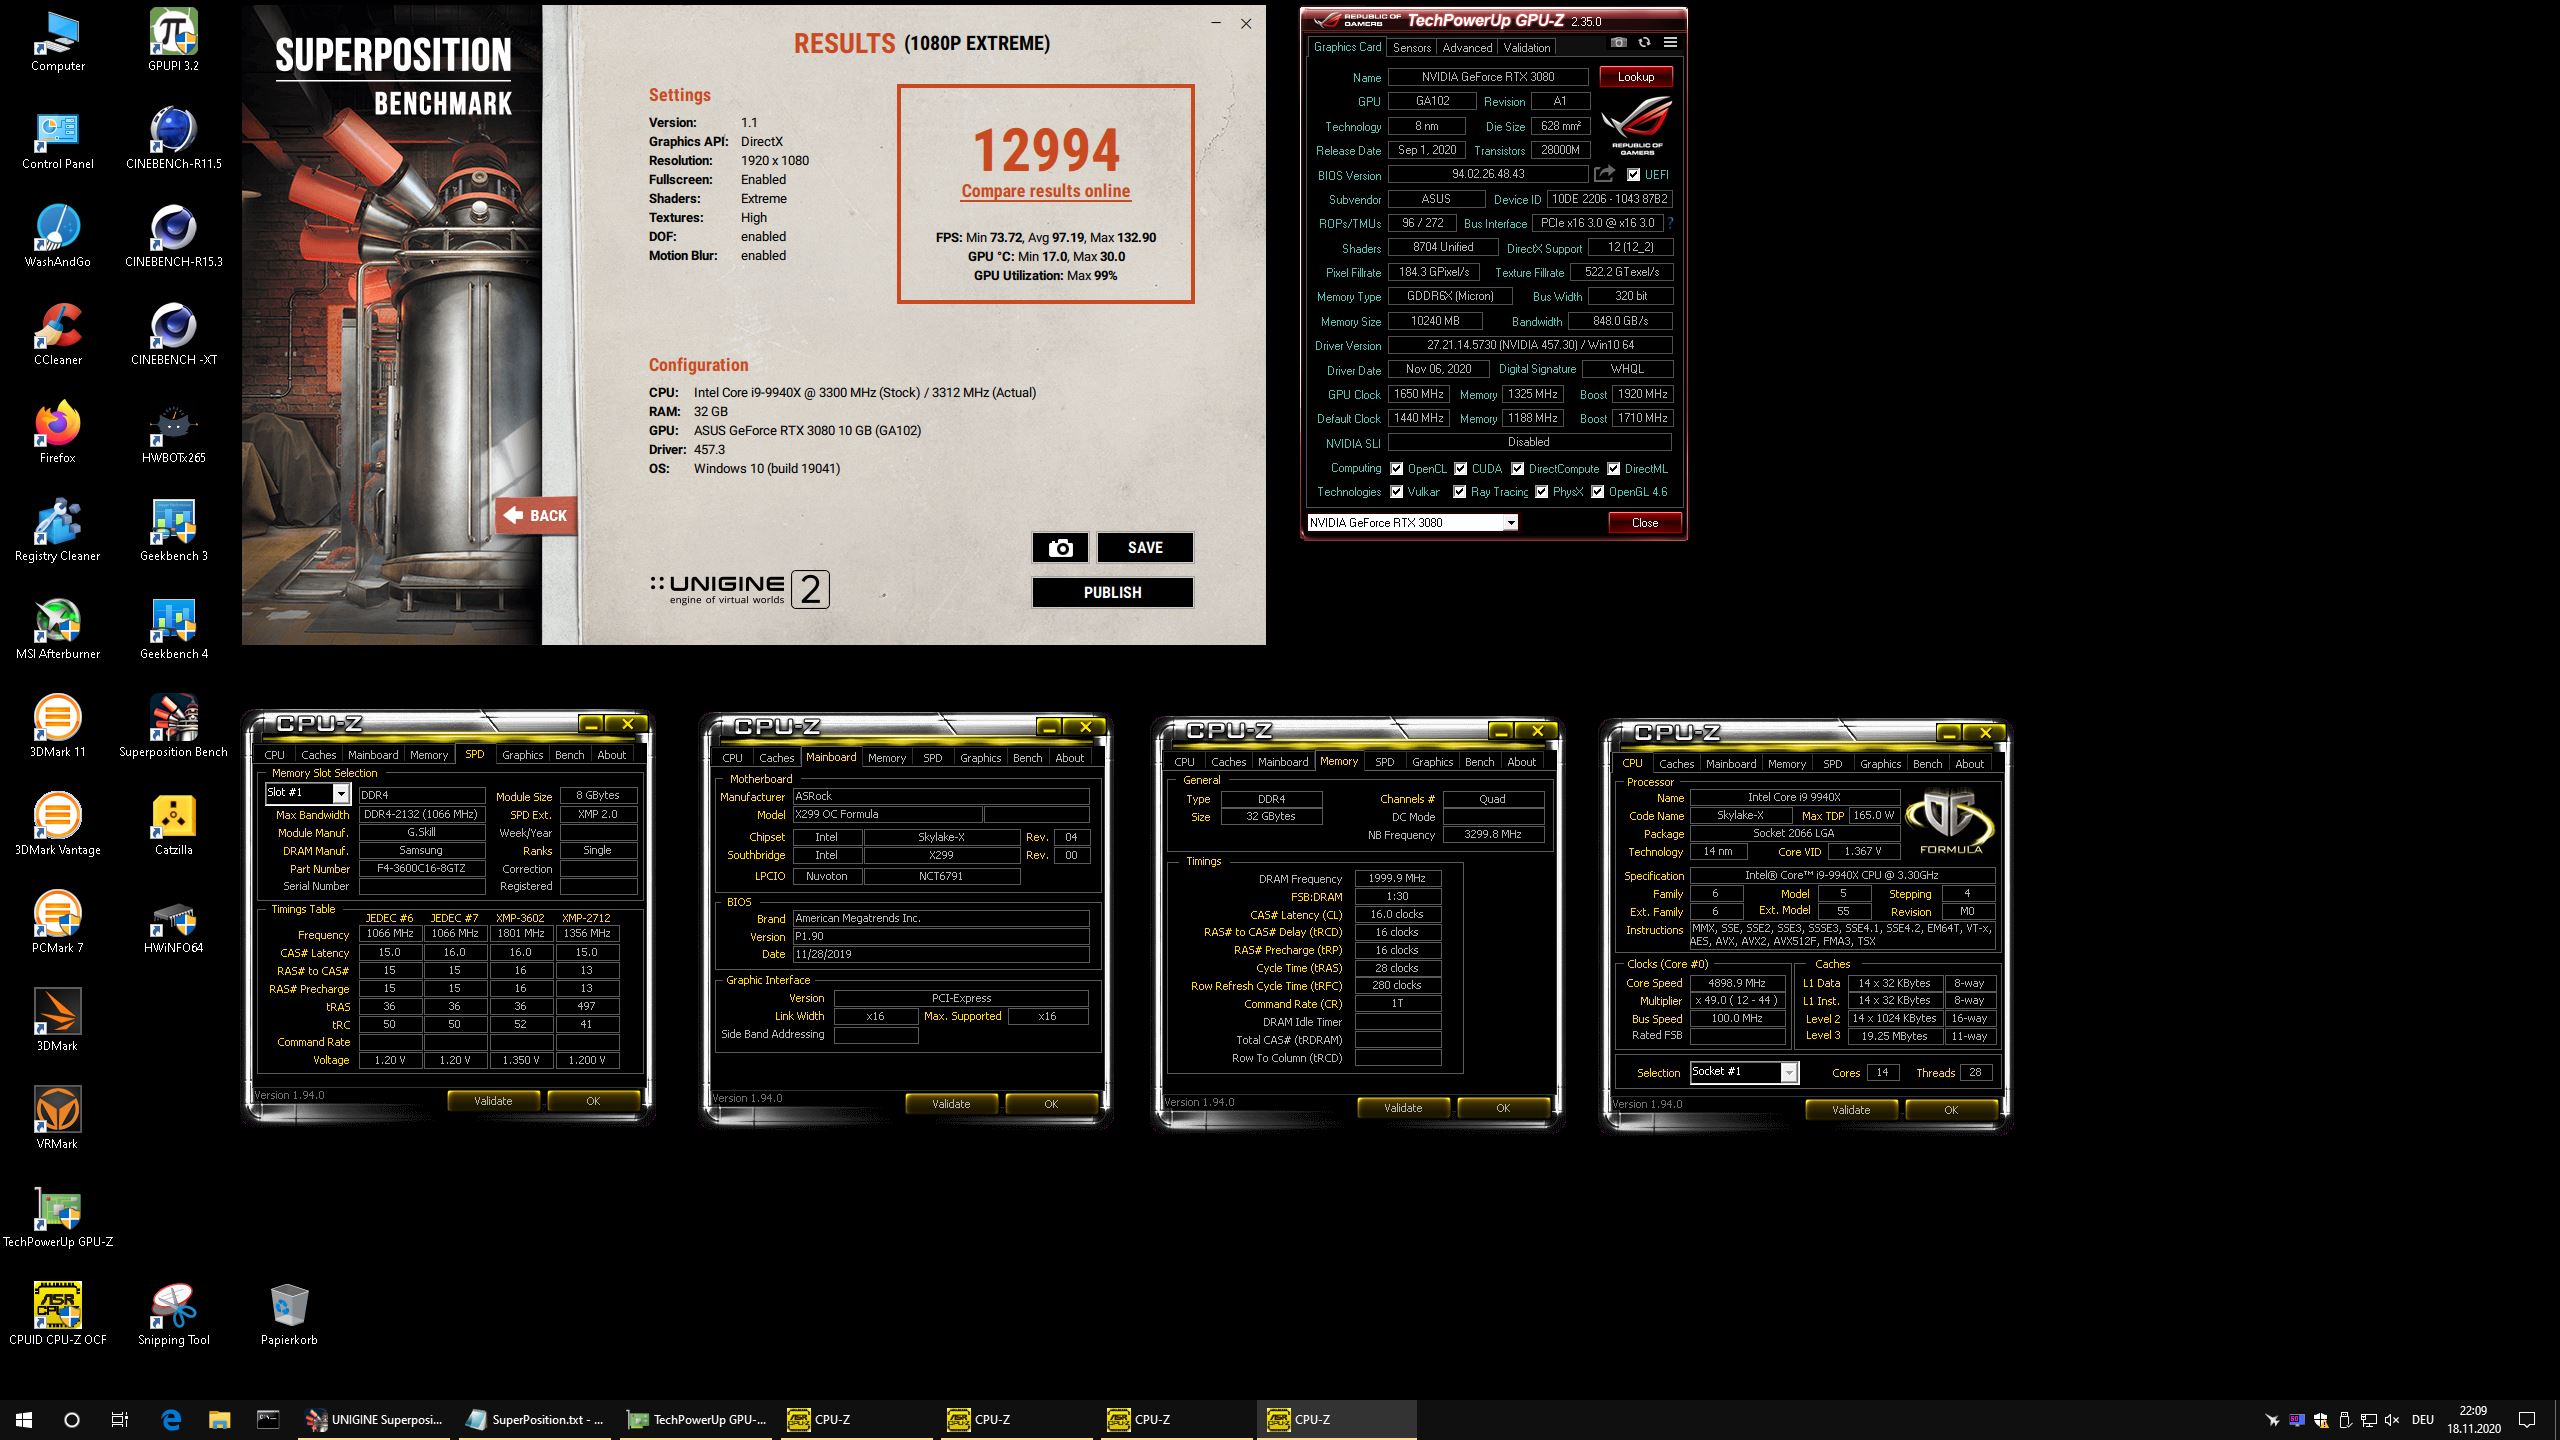Click volume icon in system tray
This screenshot has height=1440, width=2560.
point(2392,1420)
